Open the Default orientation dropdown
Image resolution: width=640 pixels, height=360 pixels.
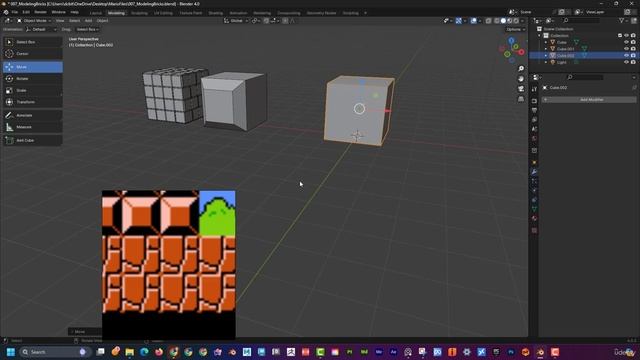pos(41,29)
